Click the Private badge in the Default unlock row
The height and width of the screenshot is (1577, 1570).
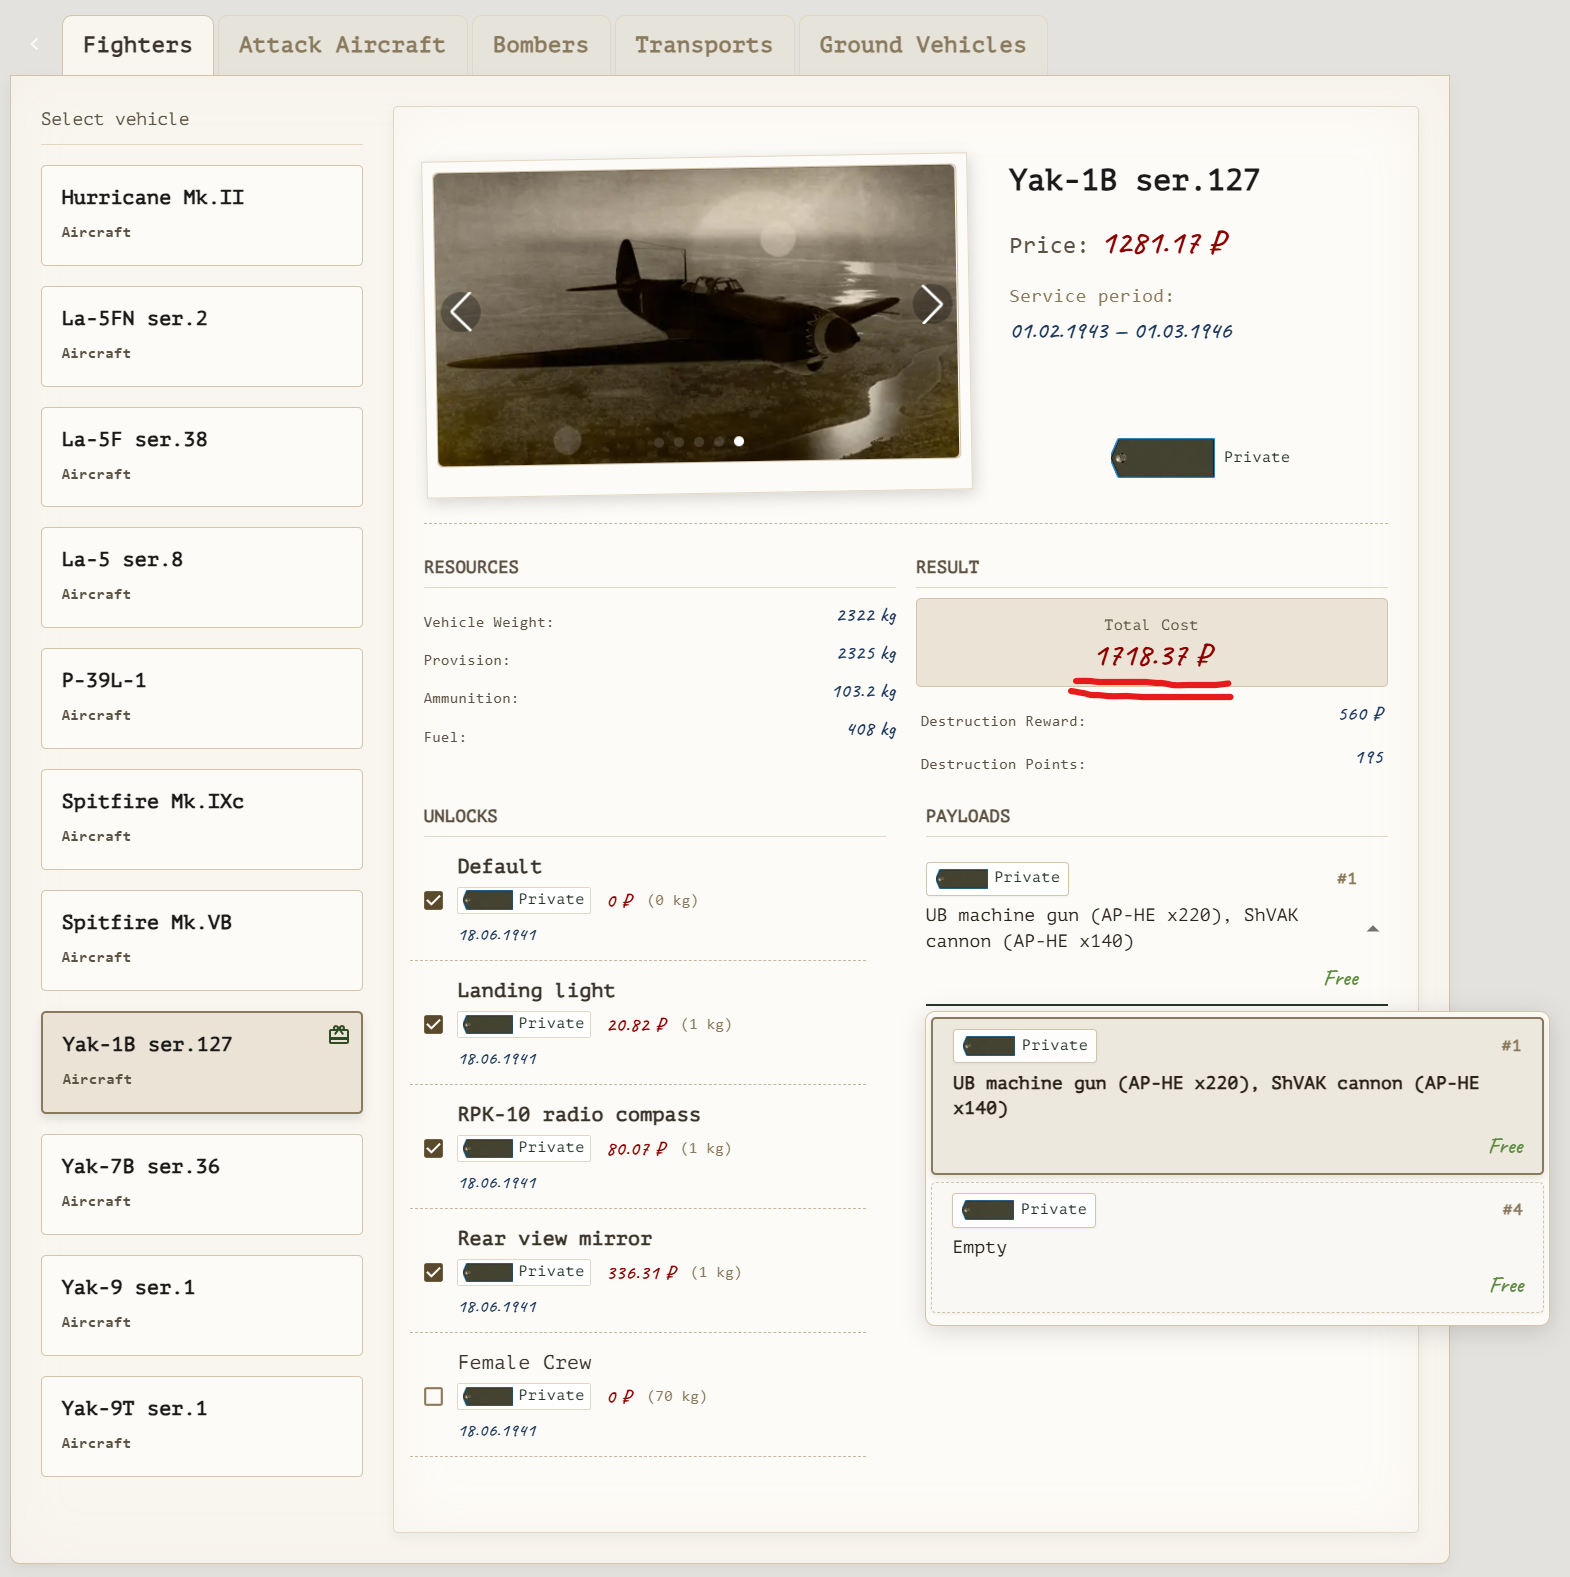click(x=524, y=900)
